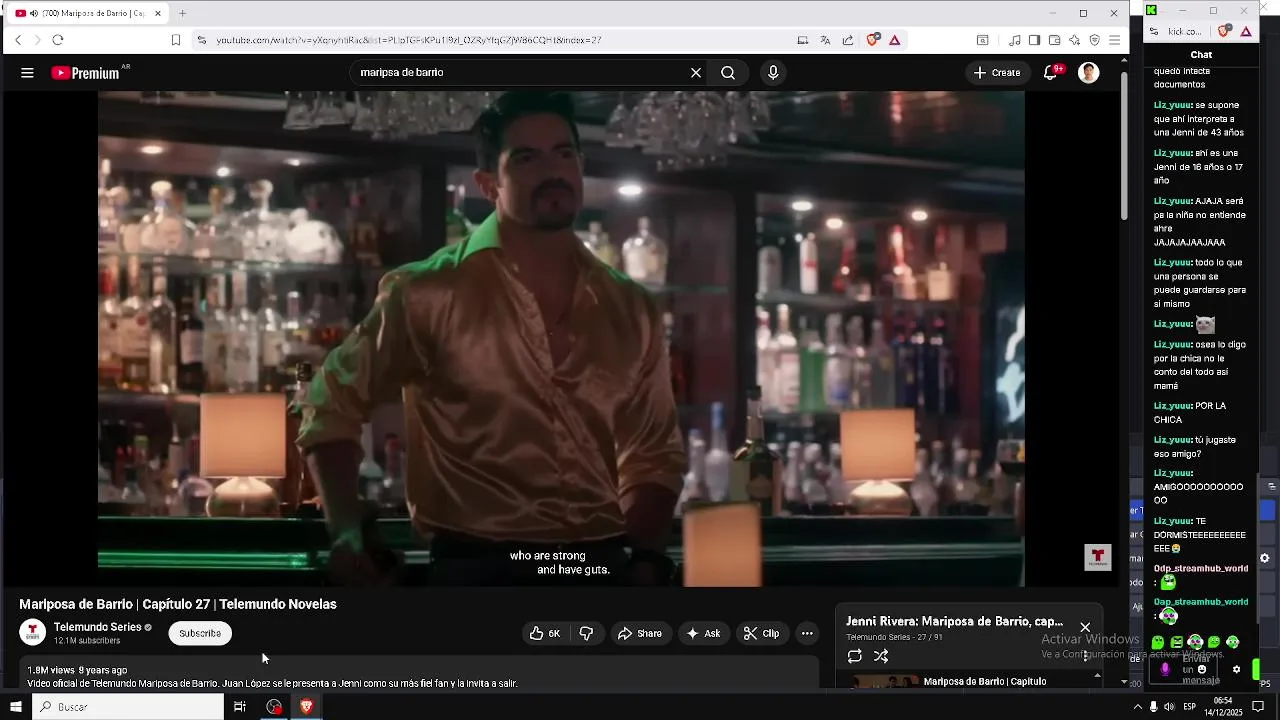1280x720 pixels.
Task: Close the Mariposa de Barrio tab
Action: click(x=158, y=13)
